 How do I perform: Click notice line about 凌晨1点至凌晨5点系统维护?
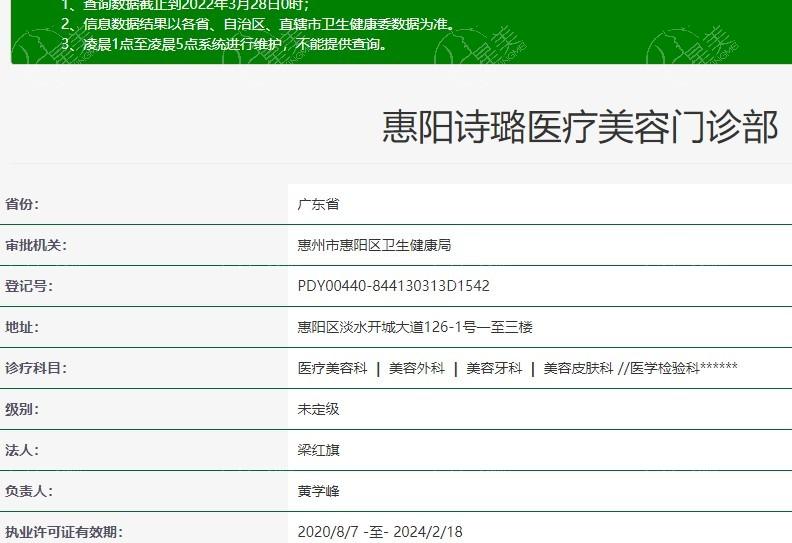tap(225, 44)
